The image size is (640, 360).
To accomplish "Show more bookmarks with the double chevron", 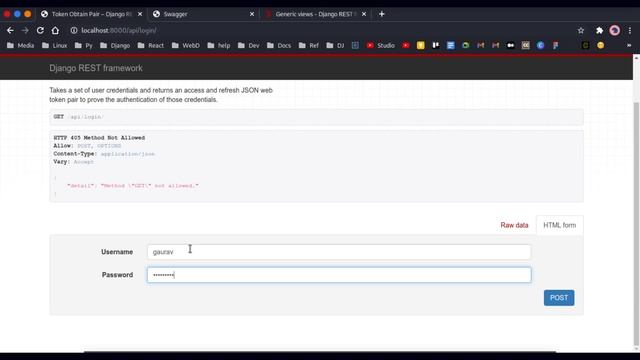I will coord(629,45).
